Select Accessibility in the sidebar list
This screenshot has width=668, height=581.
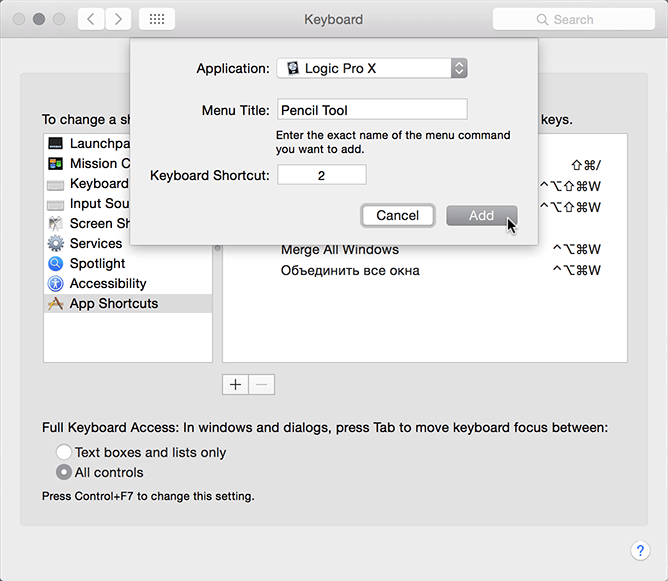tap(128, 283)
